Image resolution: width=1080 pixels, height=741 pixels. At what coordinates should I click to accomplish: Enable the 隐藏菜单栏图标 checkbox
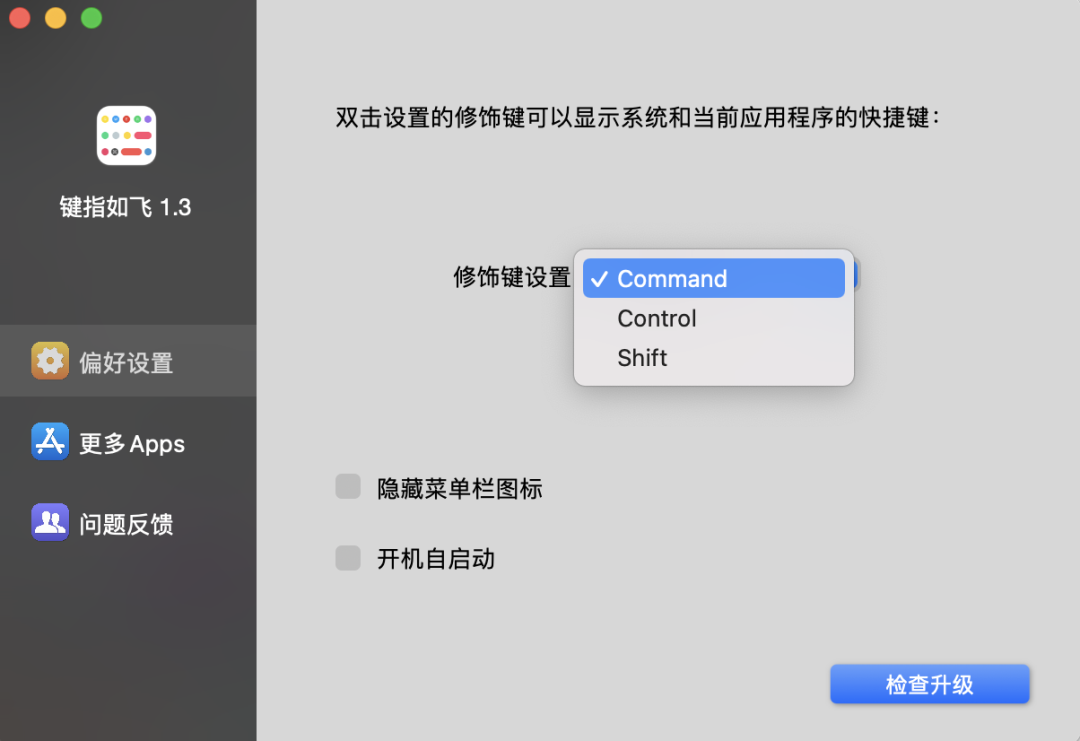point(348,487)
